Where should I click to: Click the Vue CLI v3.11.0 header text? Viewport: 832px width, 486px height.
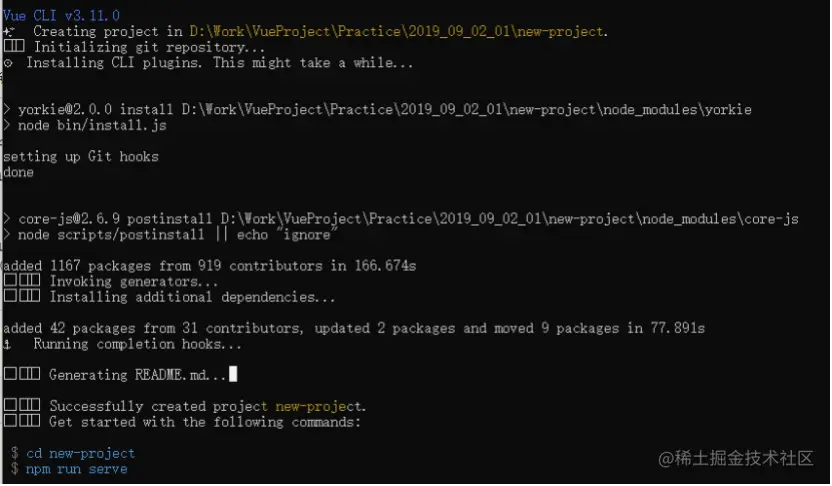click(x=62, y=15)
